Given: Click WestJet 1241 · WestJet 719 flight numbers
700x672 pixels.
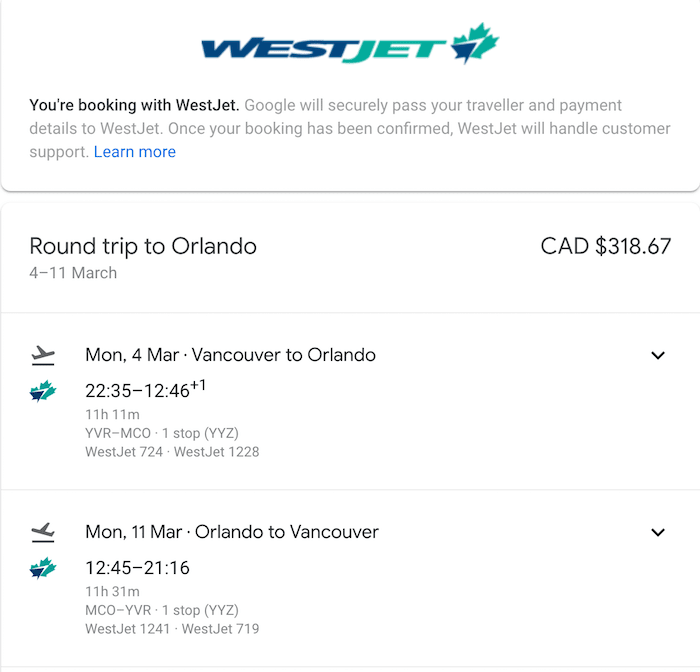Looking at the screenshot, I should pos(172,629).
